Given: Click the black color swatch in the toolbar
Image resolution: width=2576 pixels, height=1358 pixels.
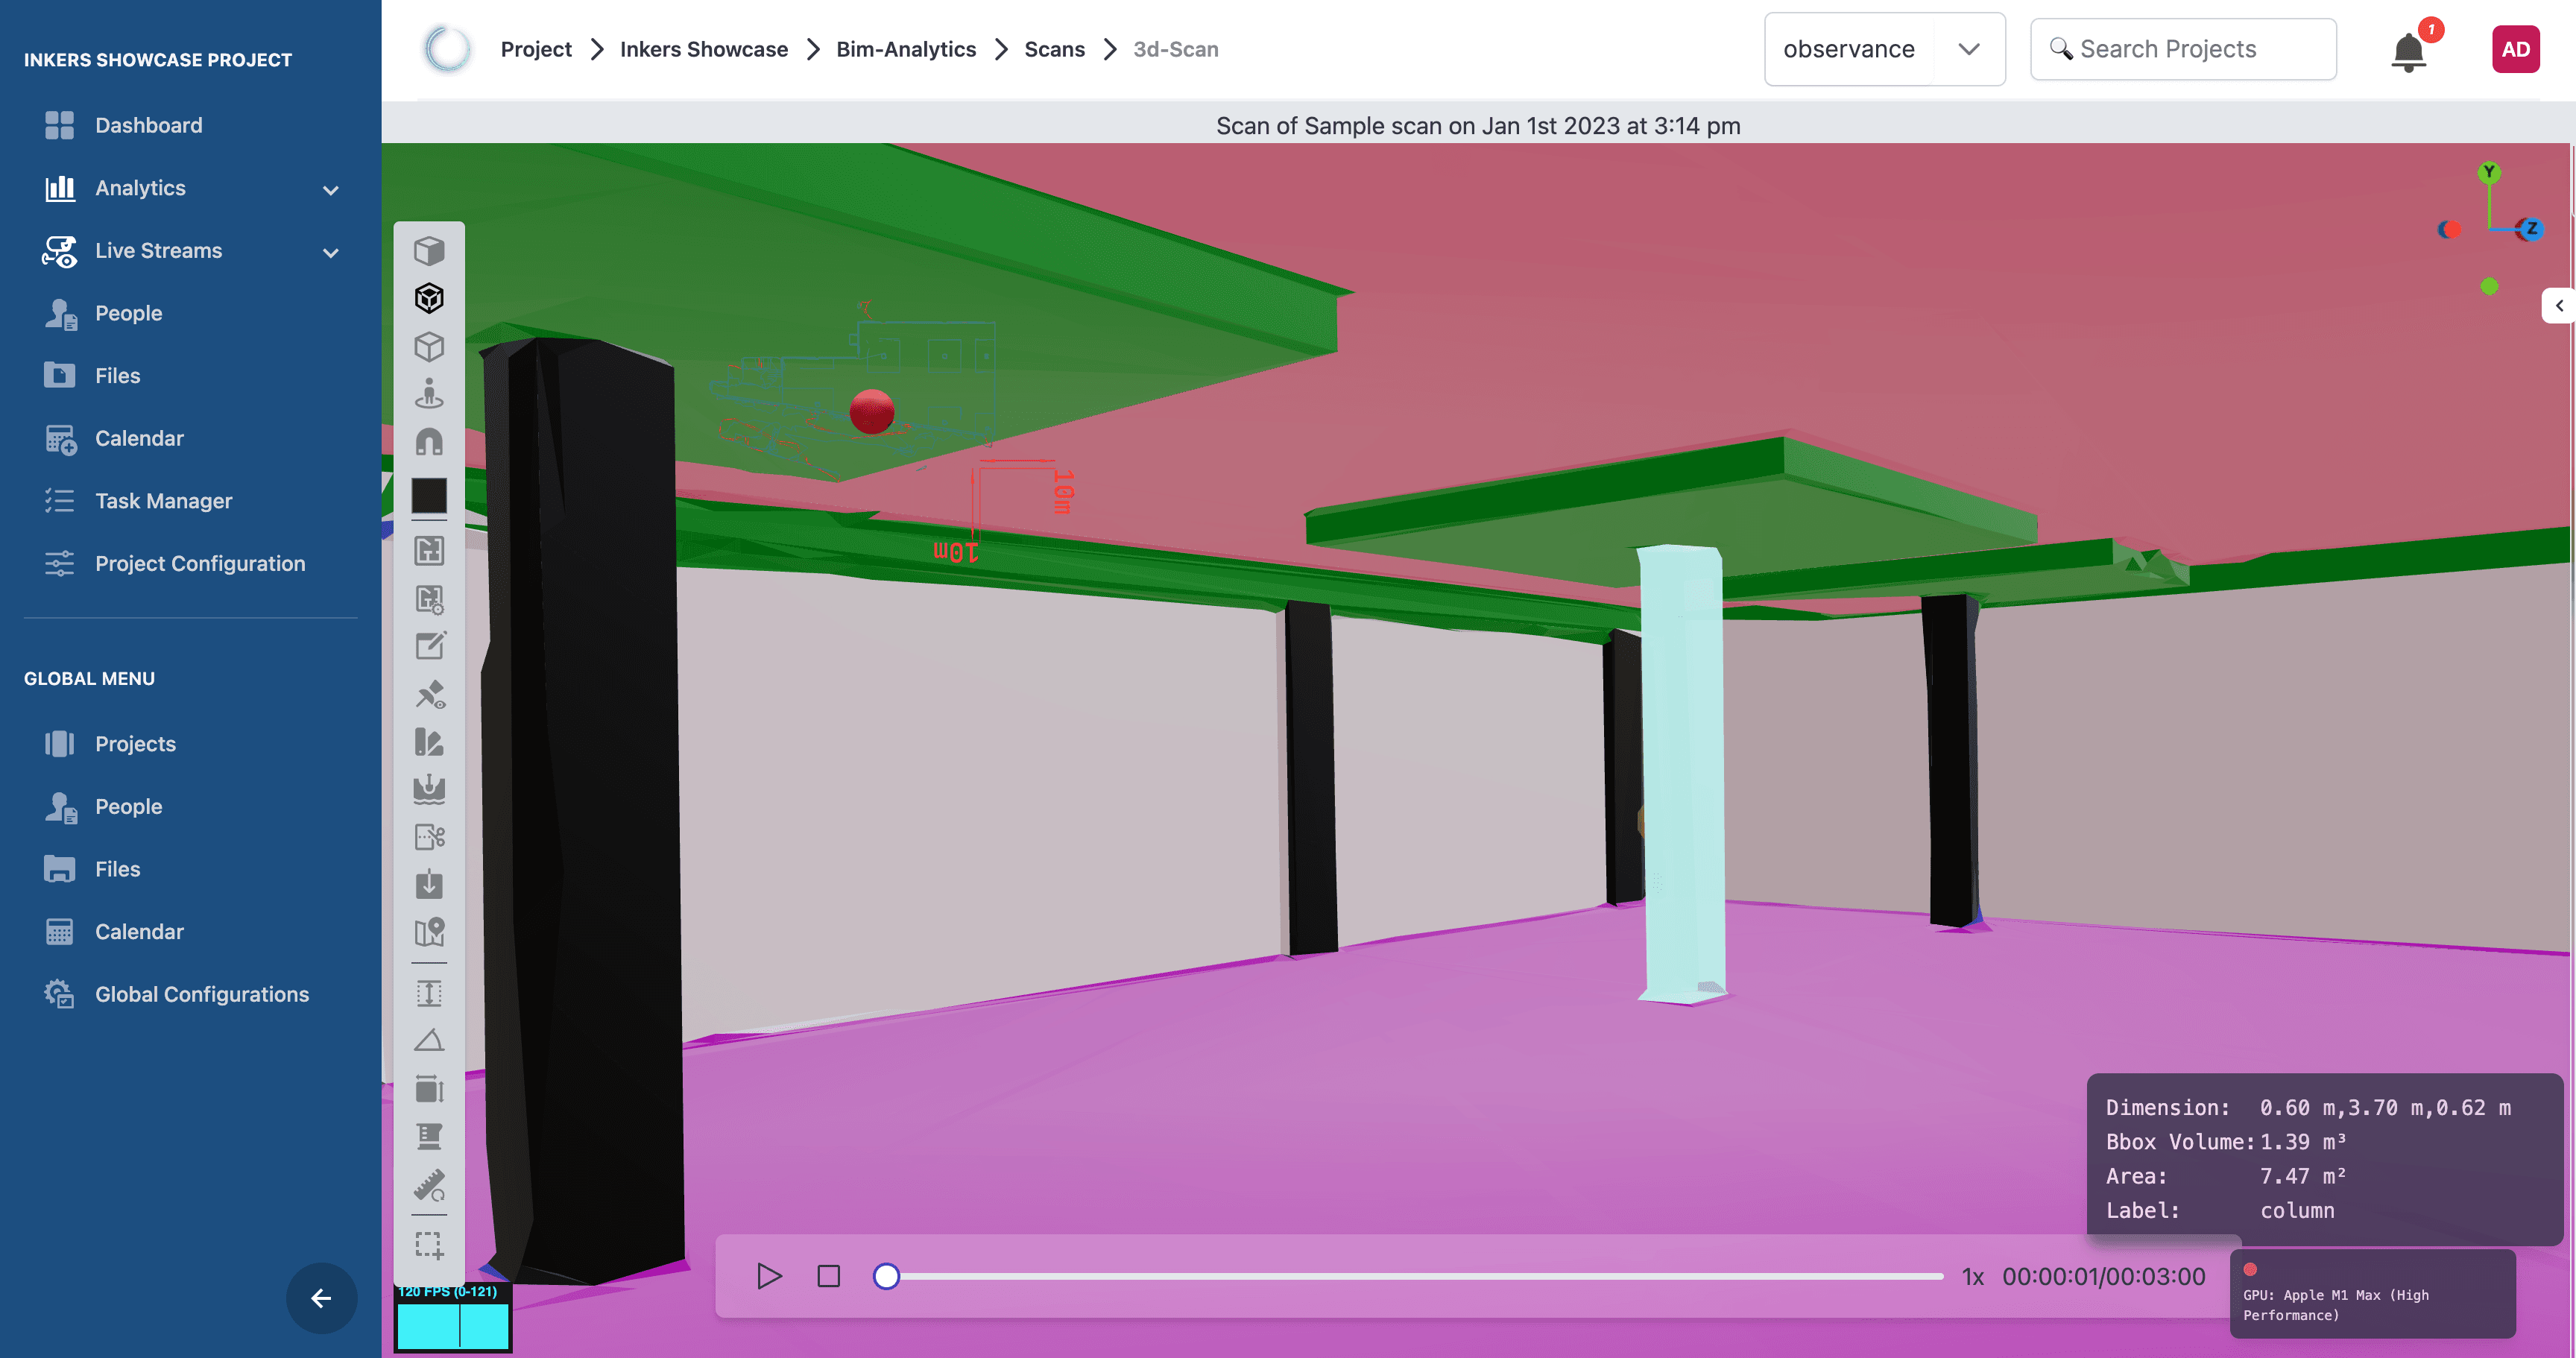Looking at the screenshot, I should click(429, 495).
